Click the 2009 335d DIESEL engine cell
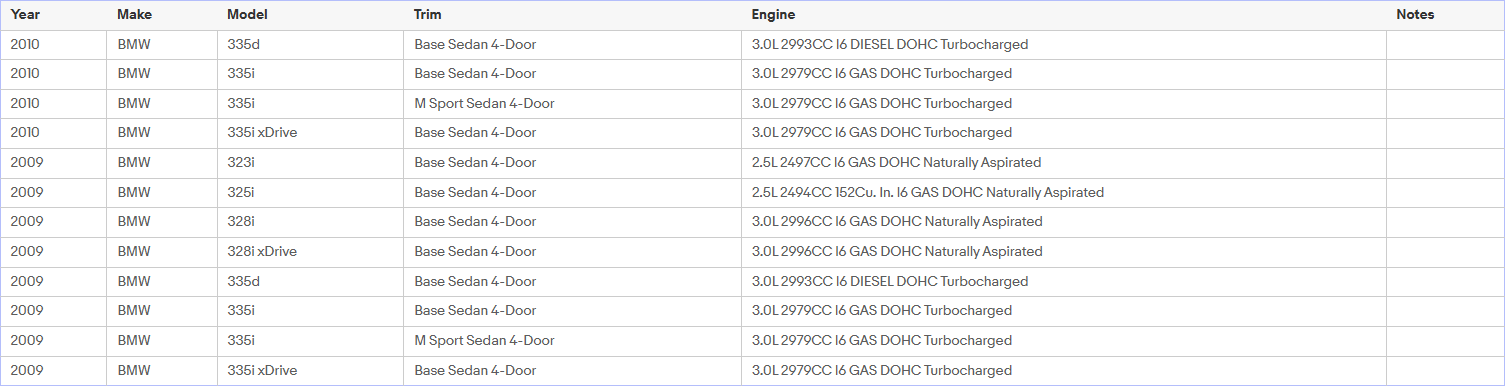Image resolution: width=1505 pixels, height=386 pixels. [x=1063, y=281]
